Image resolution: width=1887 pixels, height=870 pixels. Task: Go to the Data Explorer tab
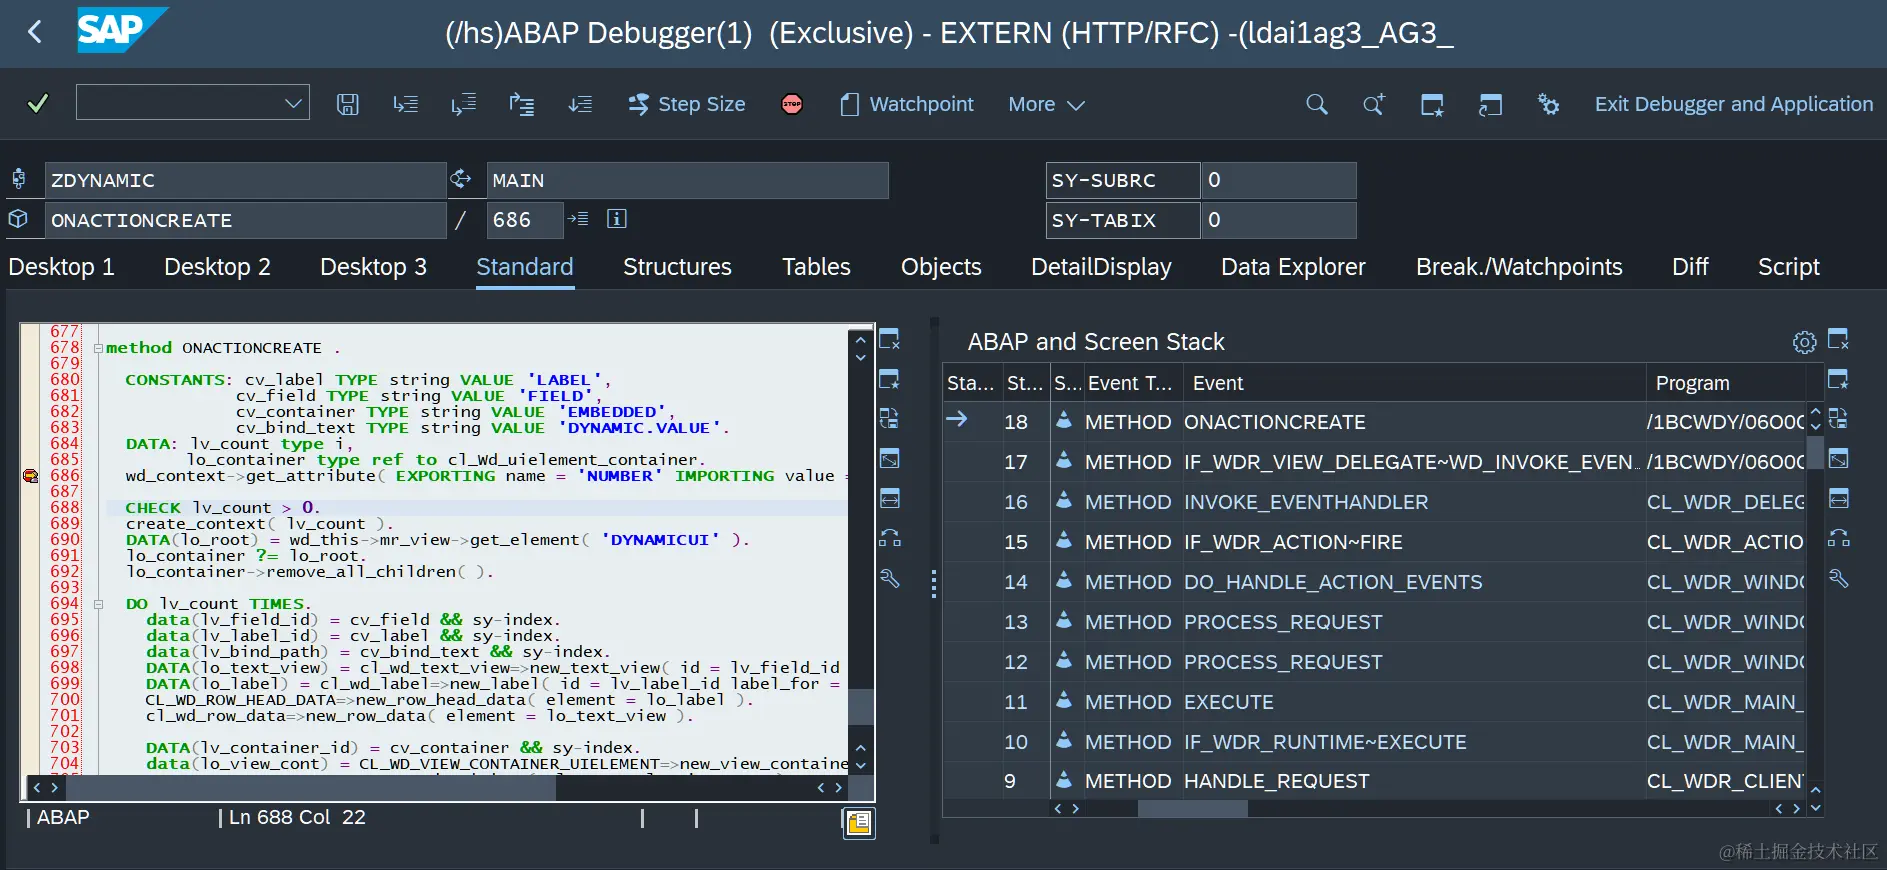[x=1293, y=267]
